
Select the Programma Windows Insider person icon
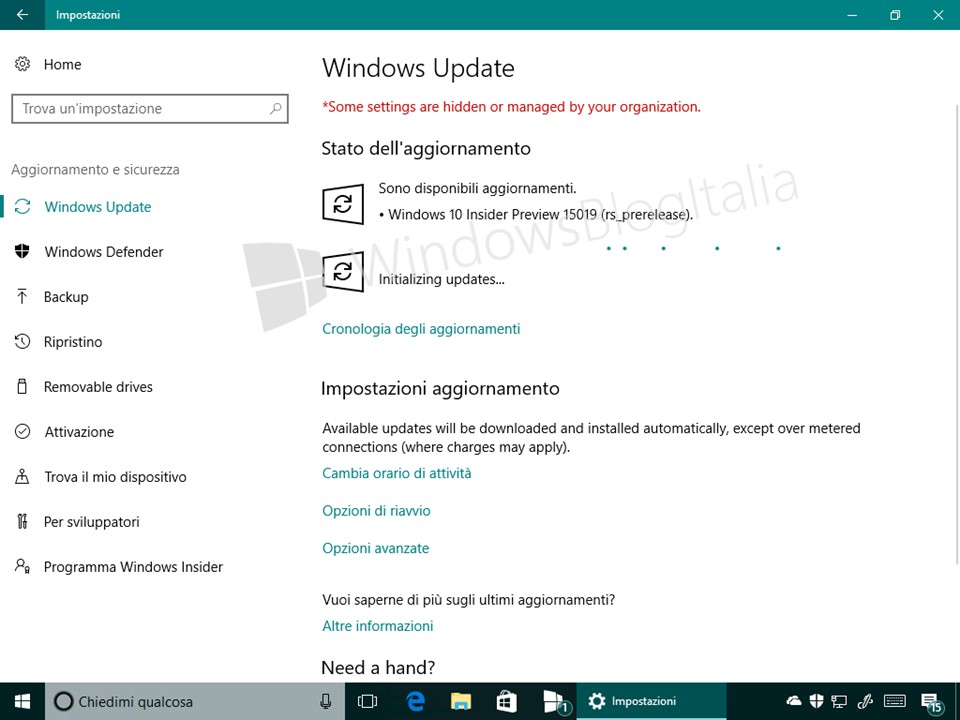tap(23, 566)
